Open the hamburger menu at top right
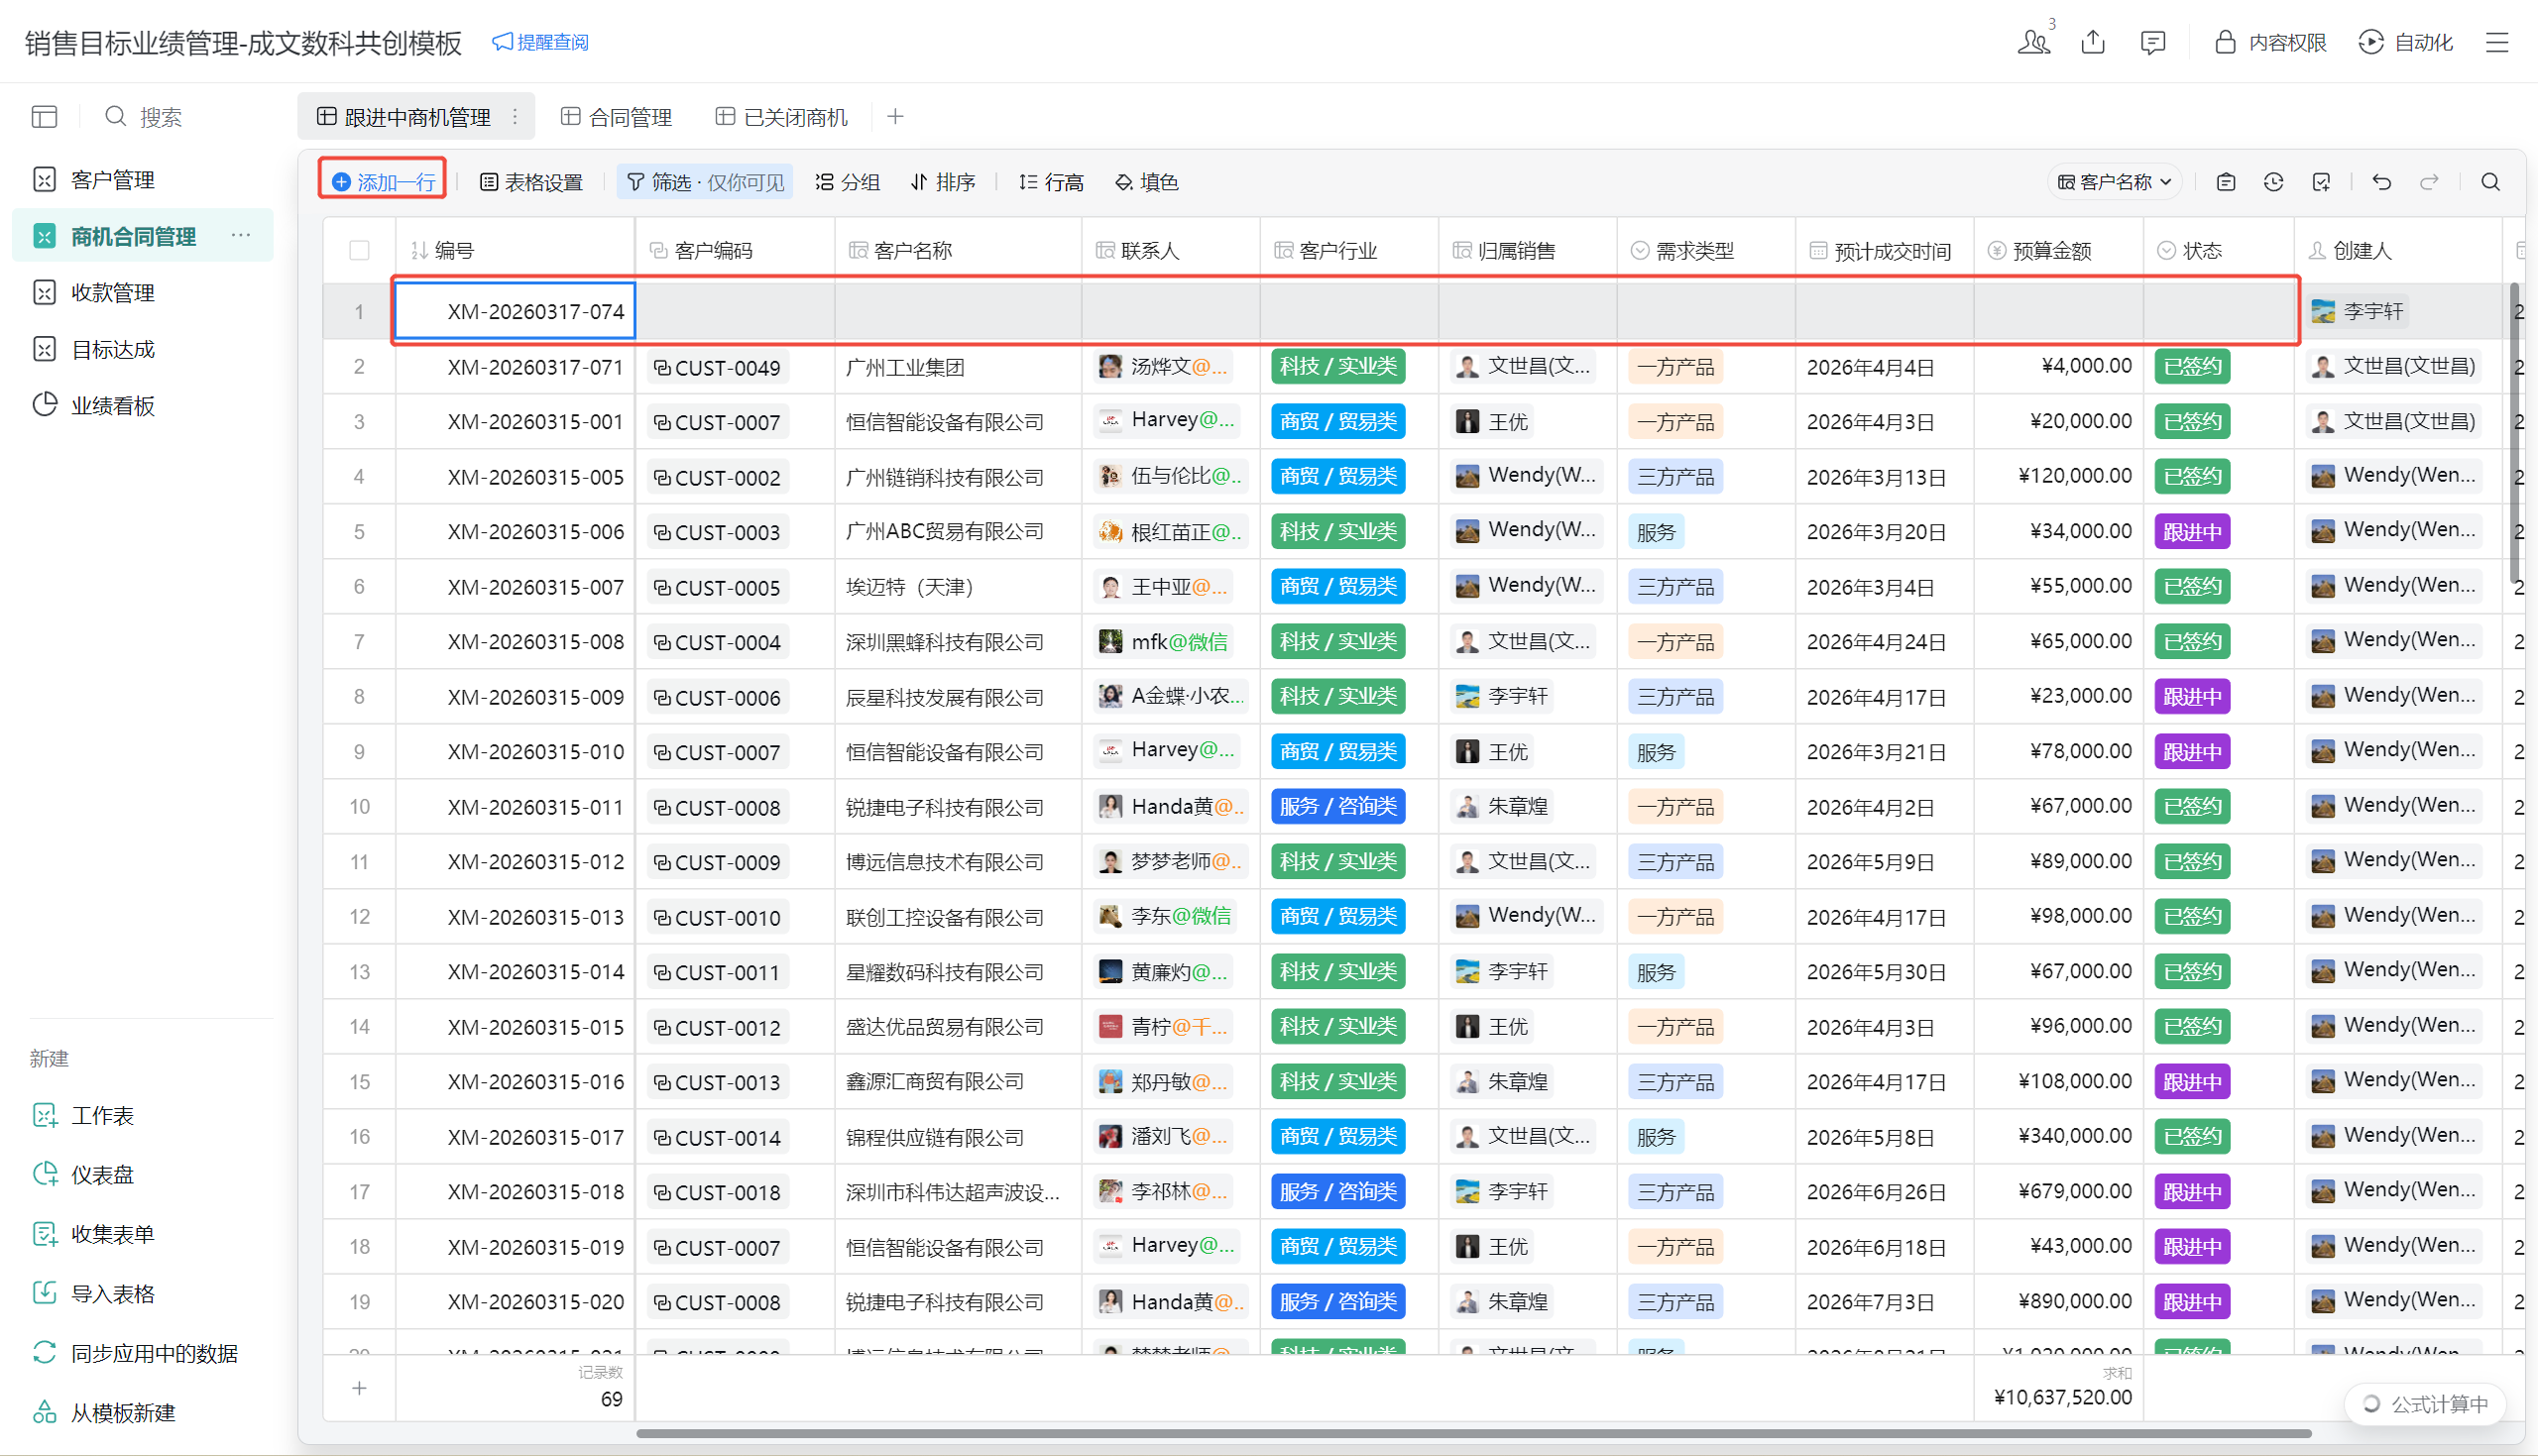The image size is (2538, 1456). (x=2497, y=42)
